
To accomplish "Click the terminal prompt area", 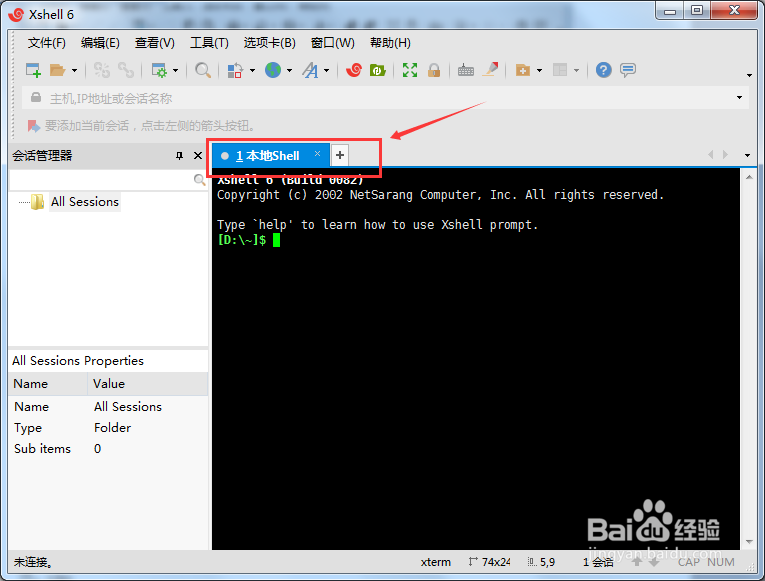I will (x=249, y=240).
